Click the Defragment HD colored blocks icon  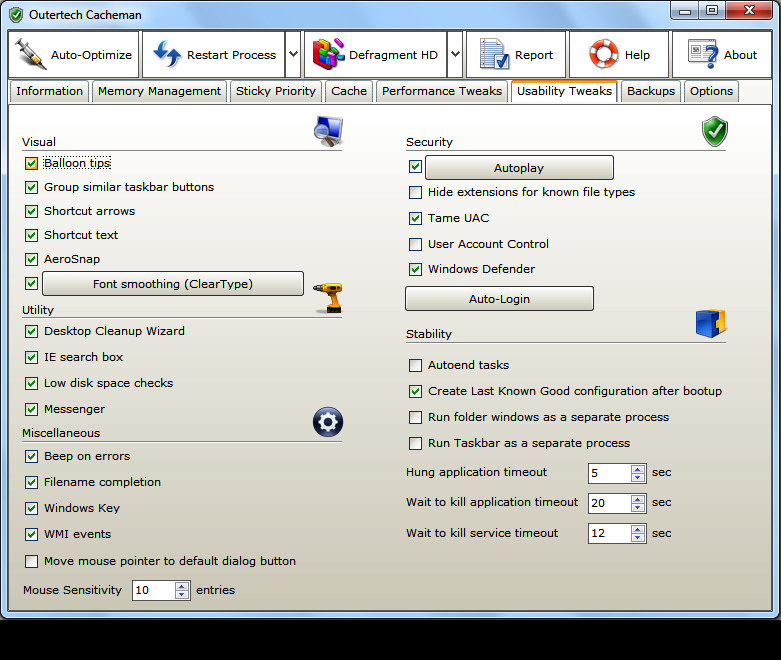coord(328,54)
